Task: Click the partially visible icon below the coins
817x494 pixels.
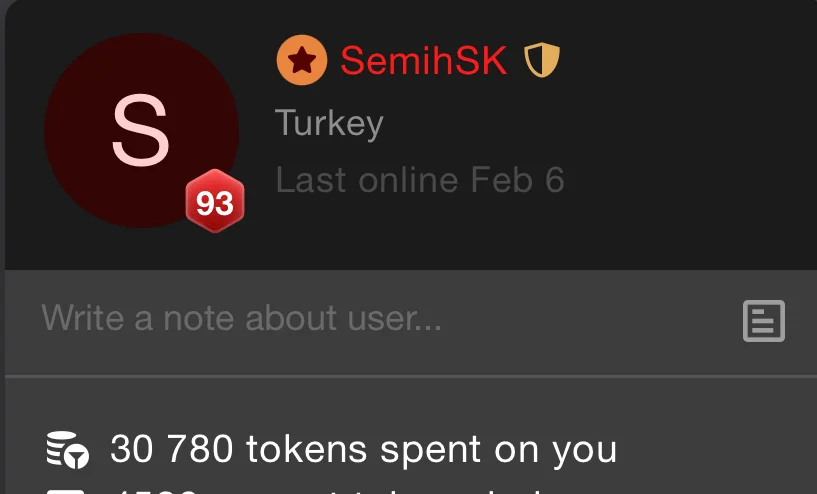Action: 65,491
